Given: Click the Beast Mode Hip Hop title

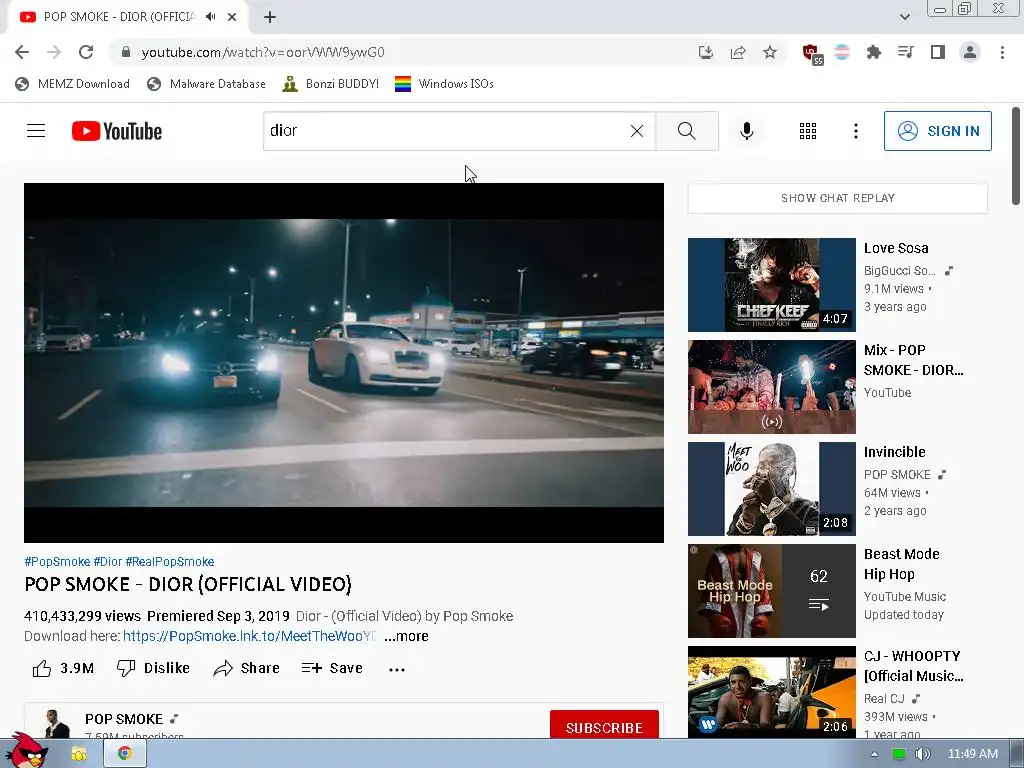Looking at the screenshot, I should click(902, 564).
